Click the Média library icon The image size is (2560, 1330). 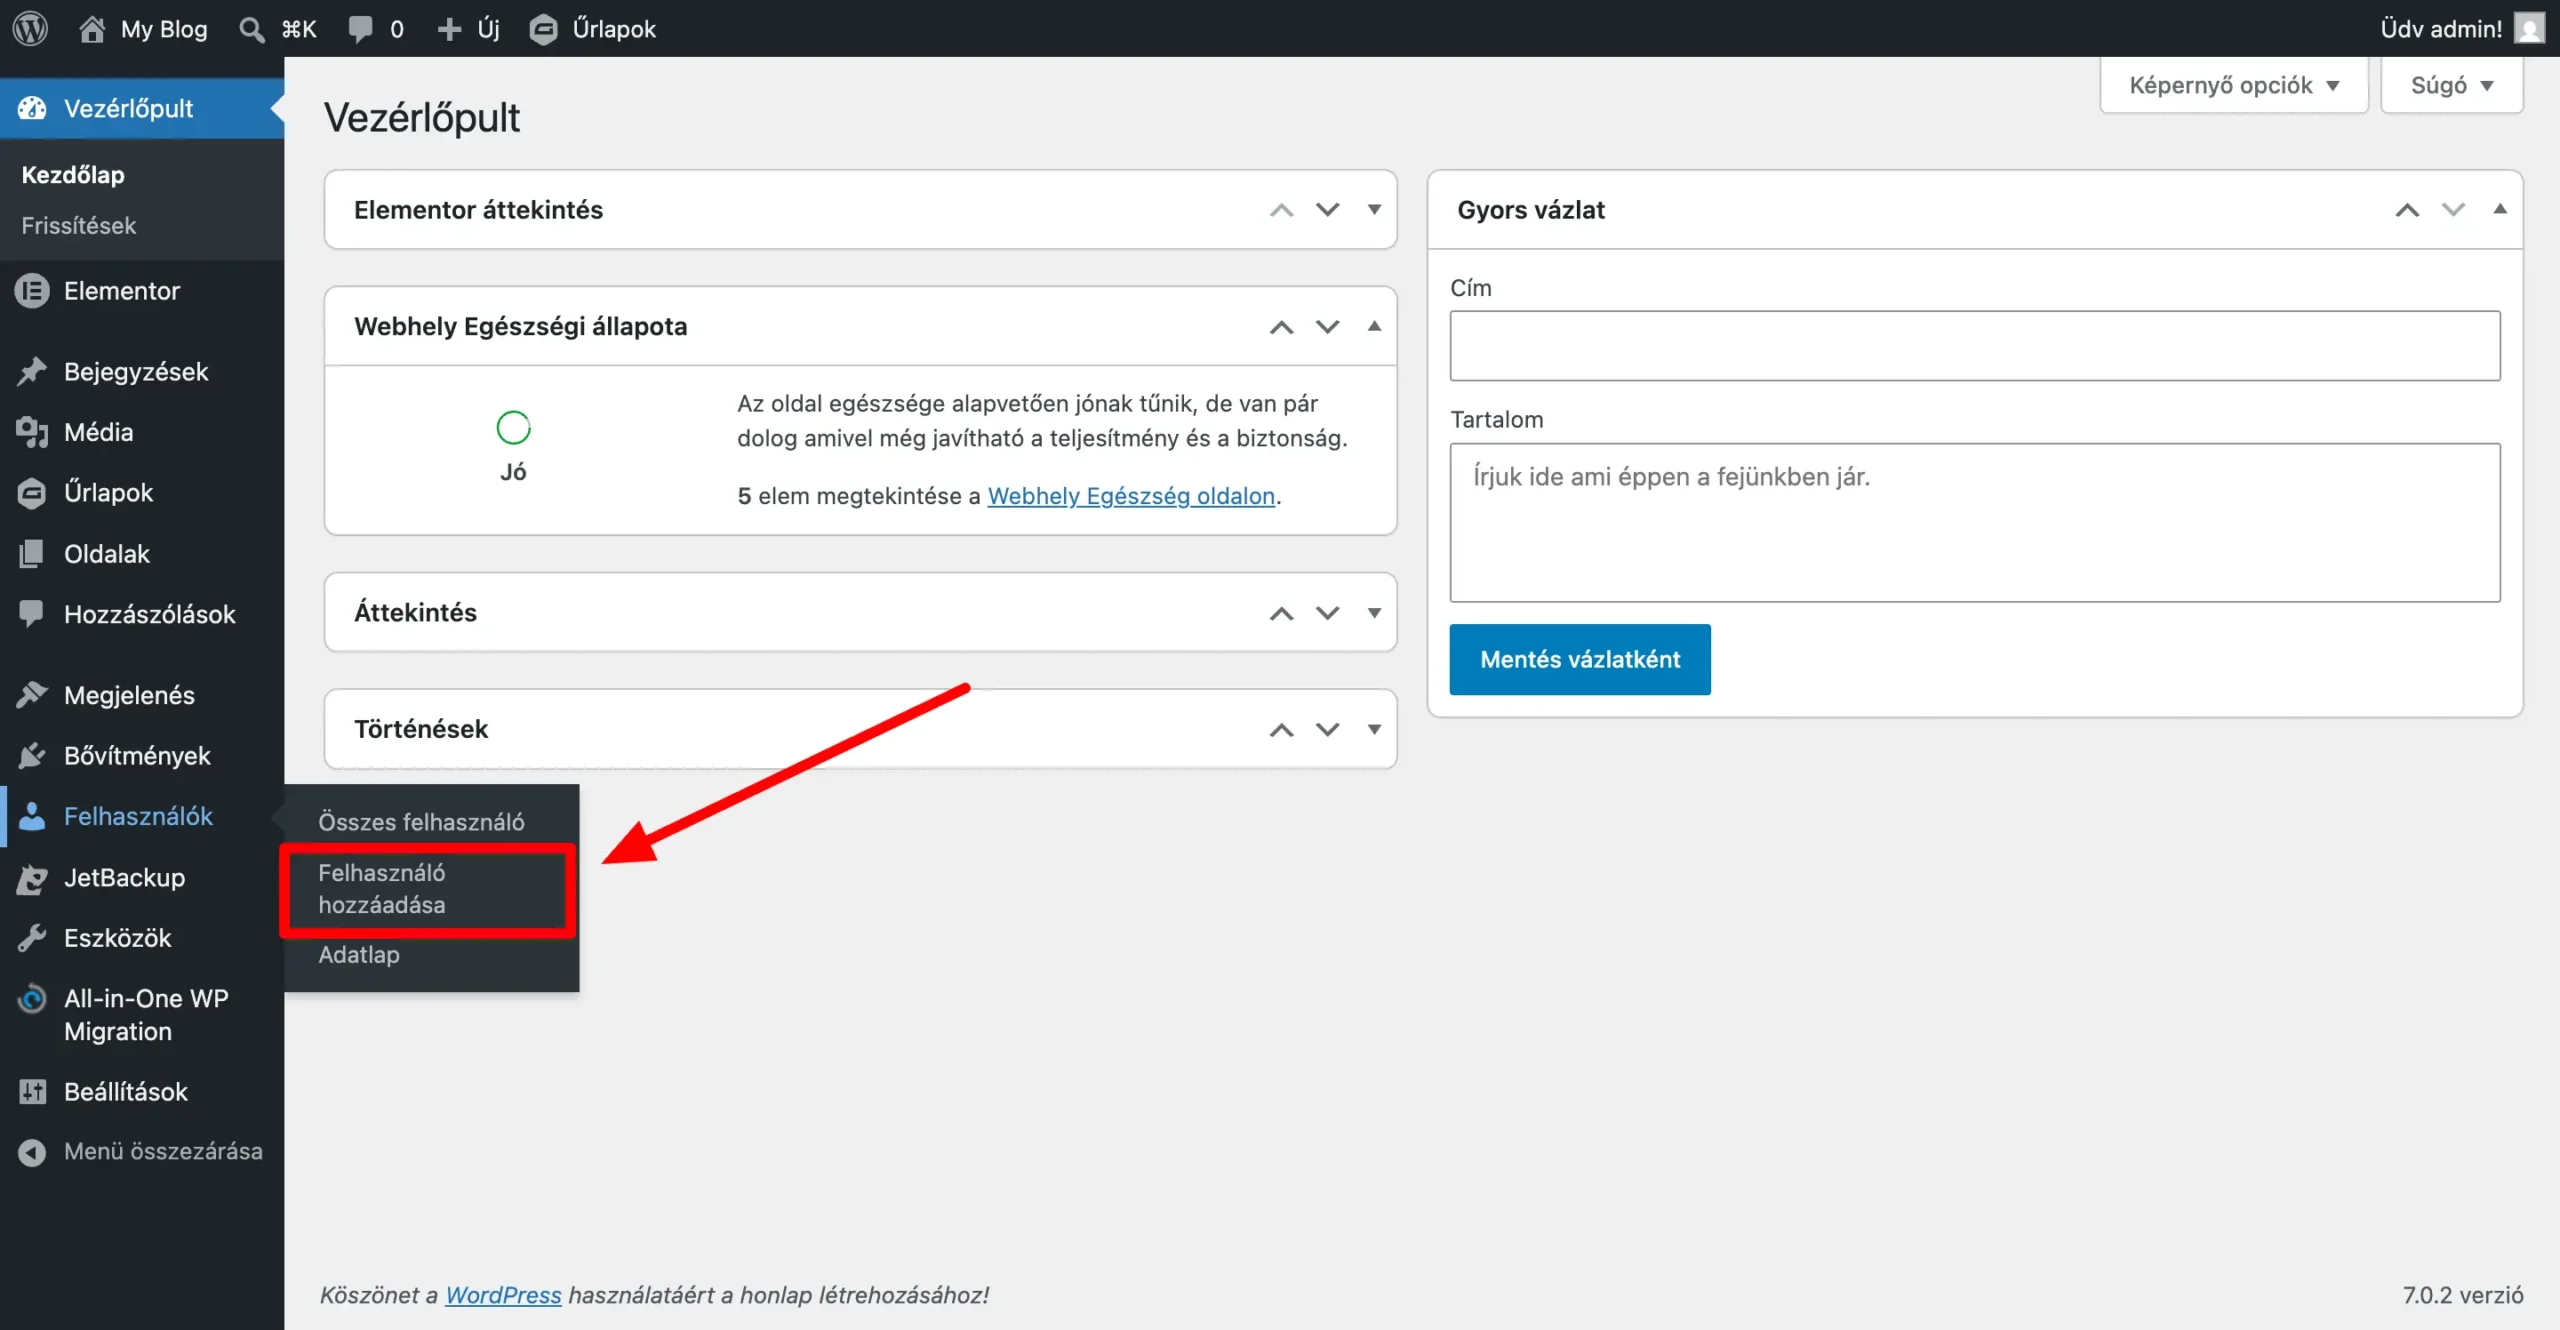click(32, 432)
